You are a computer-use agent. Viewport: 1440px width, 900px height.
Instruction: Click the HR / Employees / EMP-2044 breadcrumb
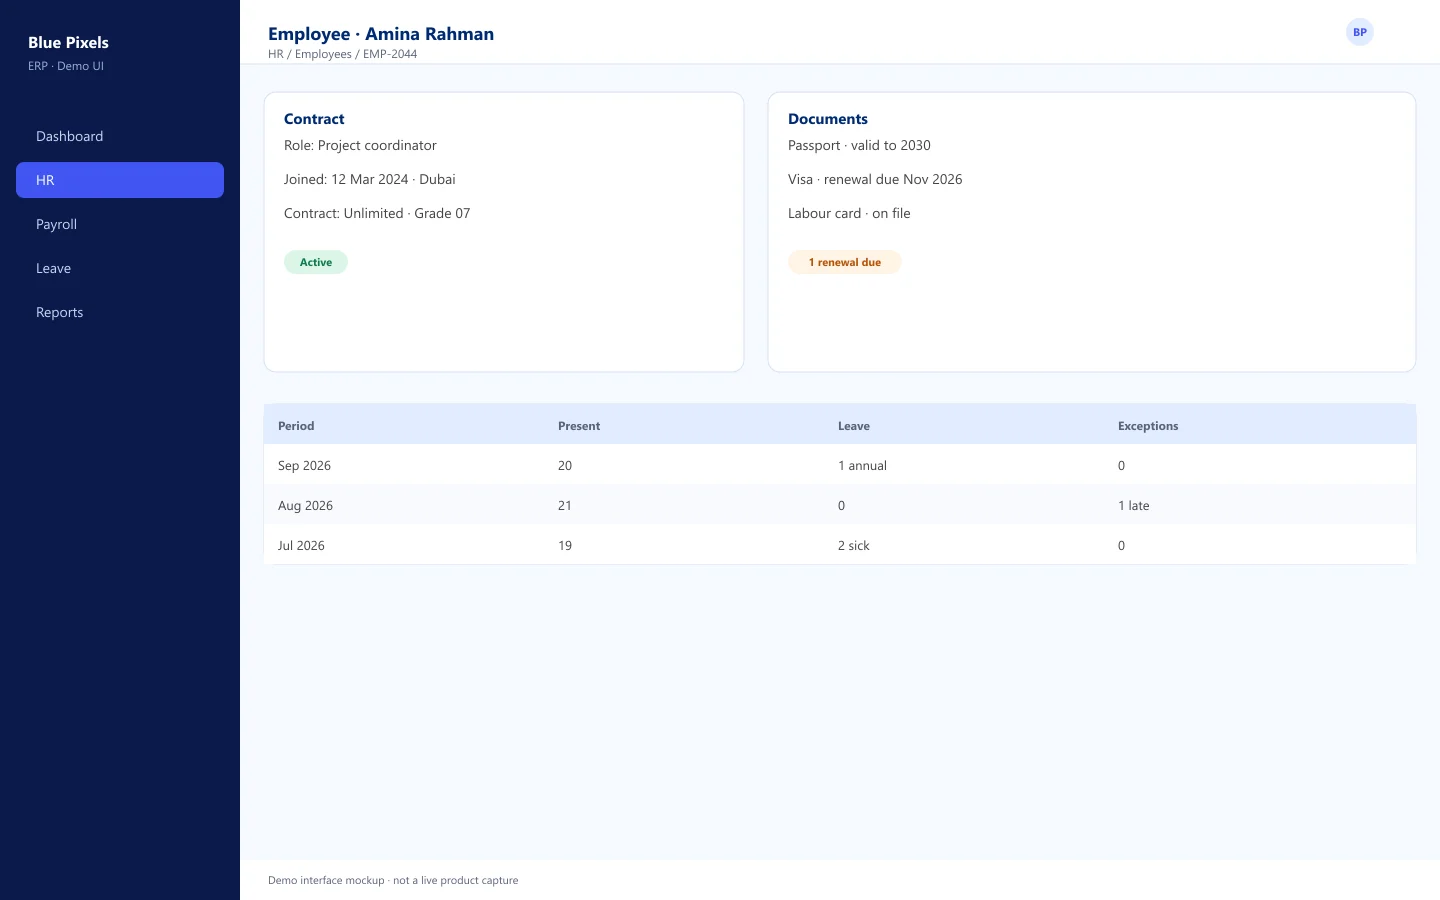(342, 54)
